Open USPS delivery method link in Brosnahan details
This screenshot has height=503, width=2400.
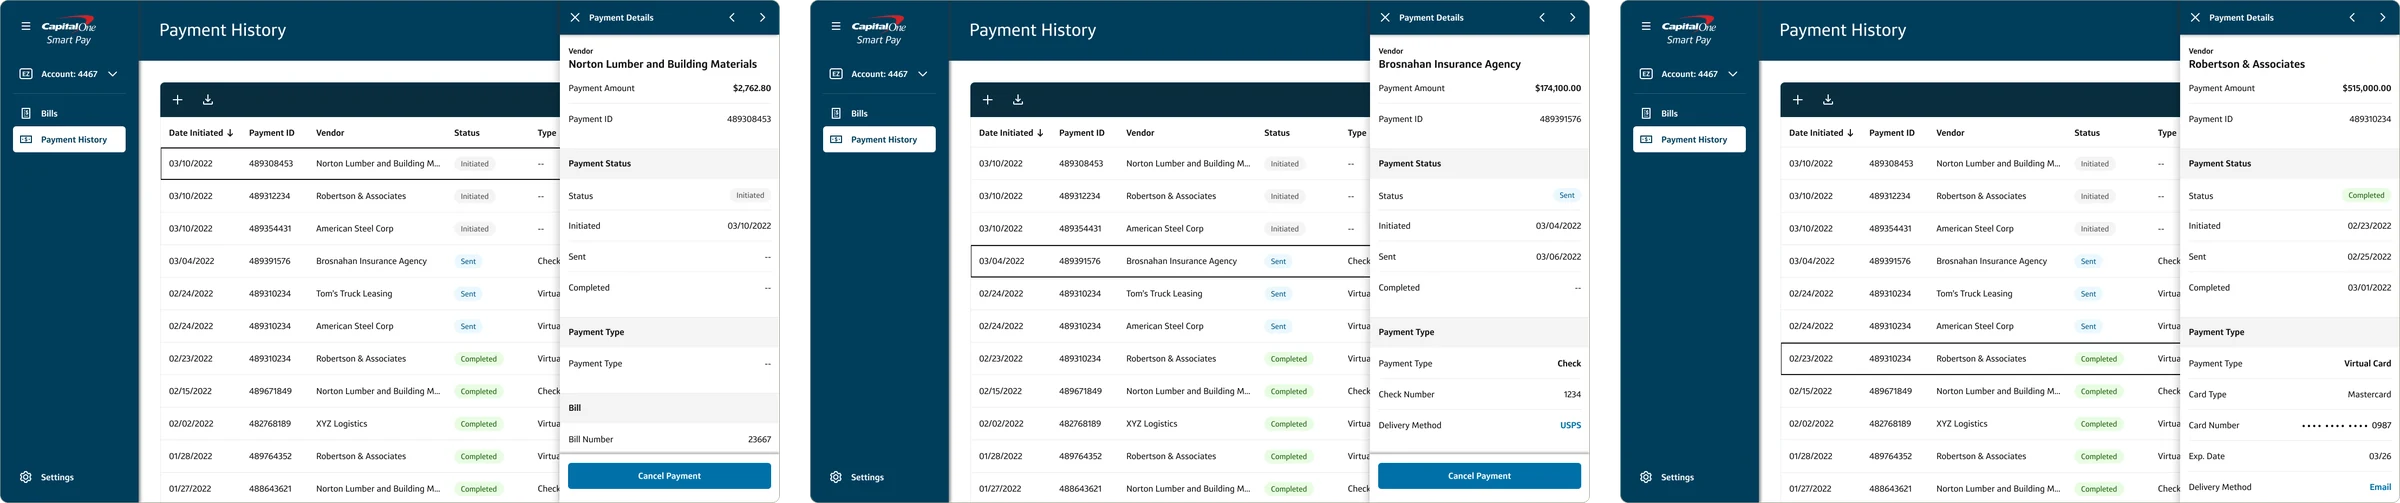(x=1570, y=425)
